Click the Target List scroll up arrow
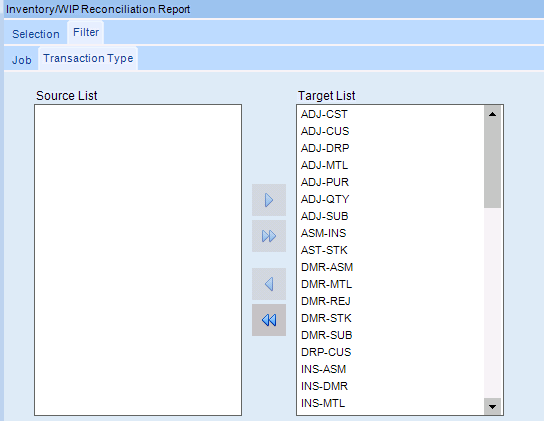The width and height of the screenshot is (544, 421). pos(492,114)
